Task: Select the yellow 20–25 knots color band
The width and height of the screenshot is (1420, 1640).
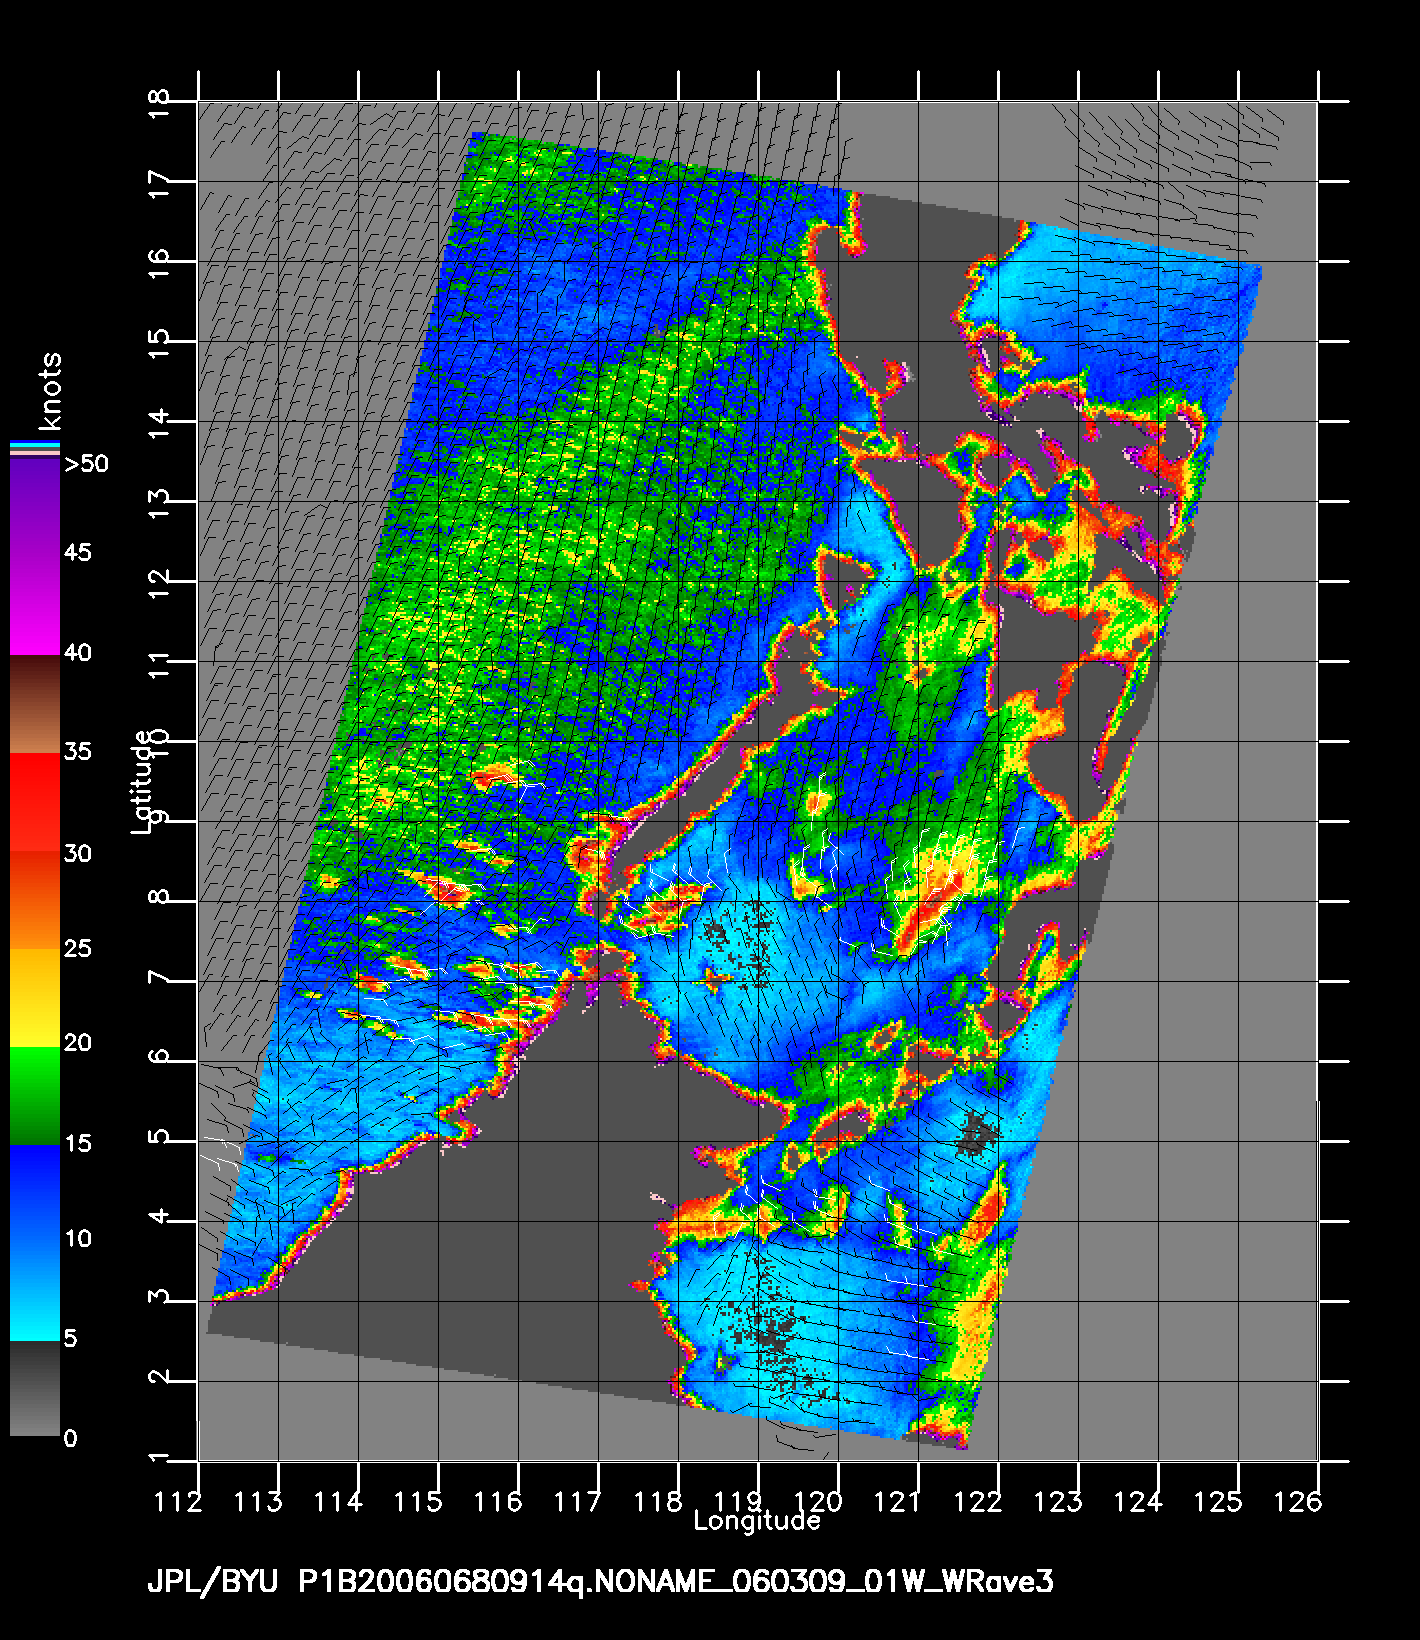Action: tap(34, 997)
